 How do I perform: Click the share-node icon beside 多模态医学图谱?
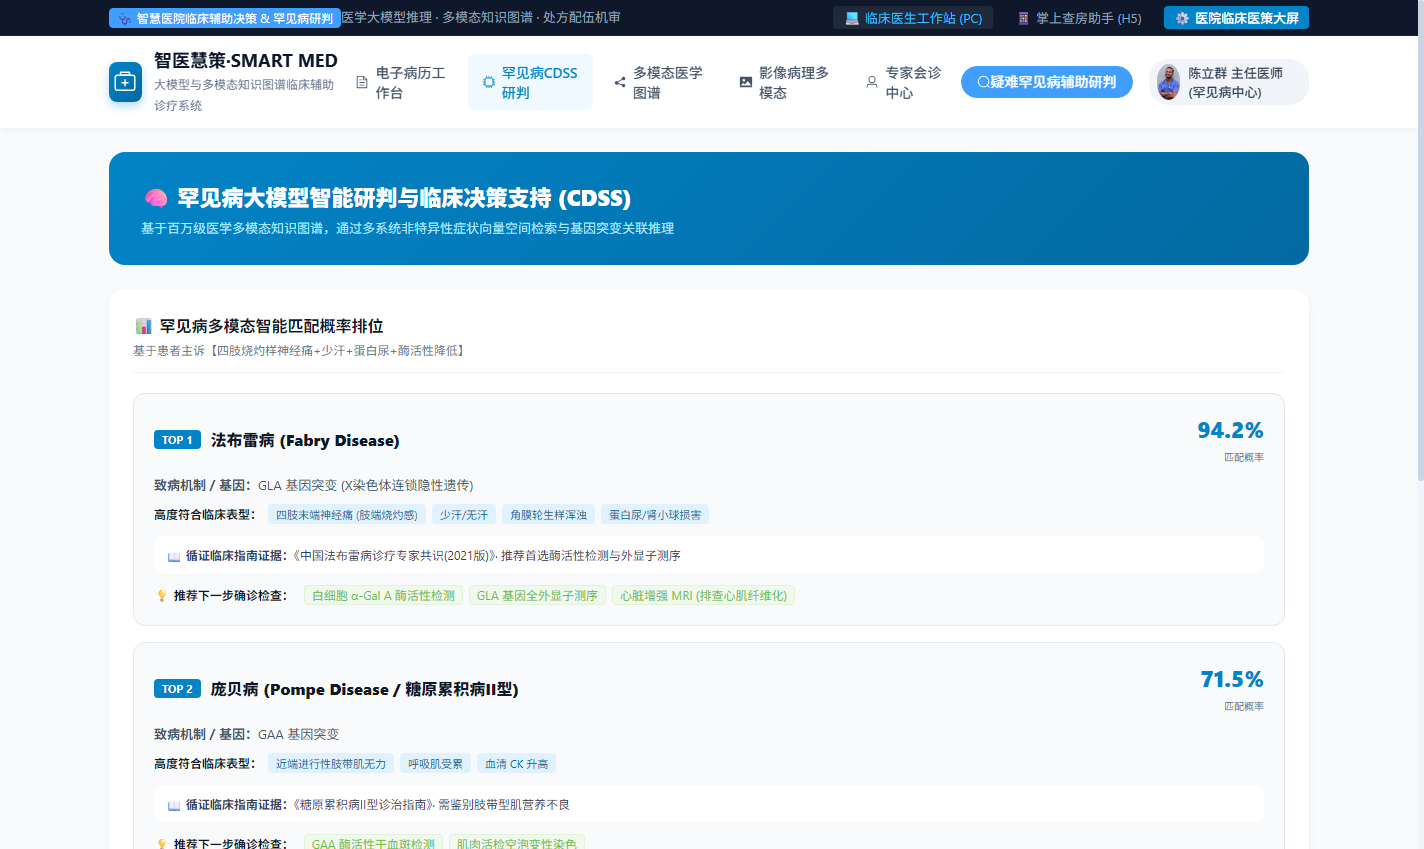tap(620, 83)
